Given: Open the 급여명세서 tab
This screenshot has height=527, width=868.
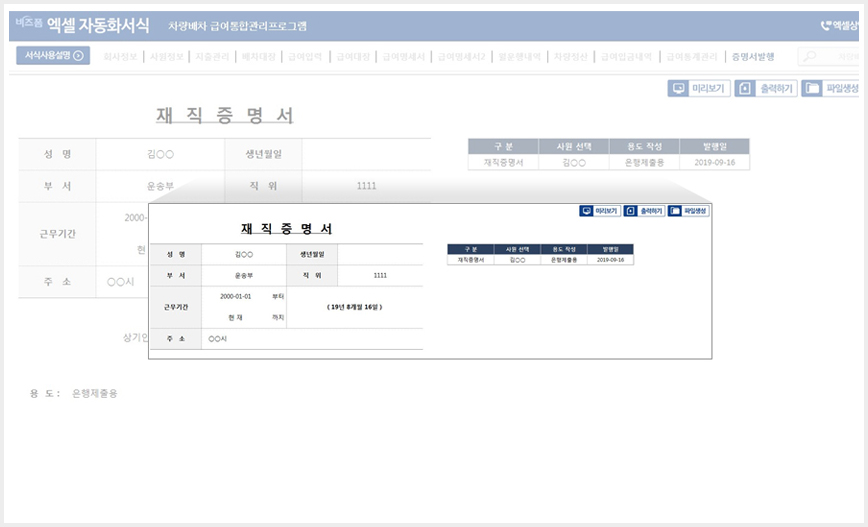Looking at the screenshot, I should pos(404,56).
